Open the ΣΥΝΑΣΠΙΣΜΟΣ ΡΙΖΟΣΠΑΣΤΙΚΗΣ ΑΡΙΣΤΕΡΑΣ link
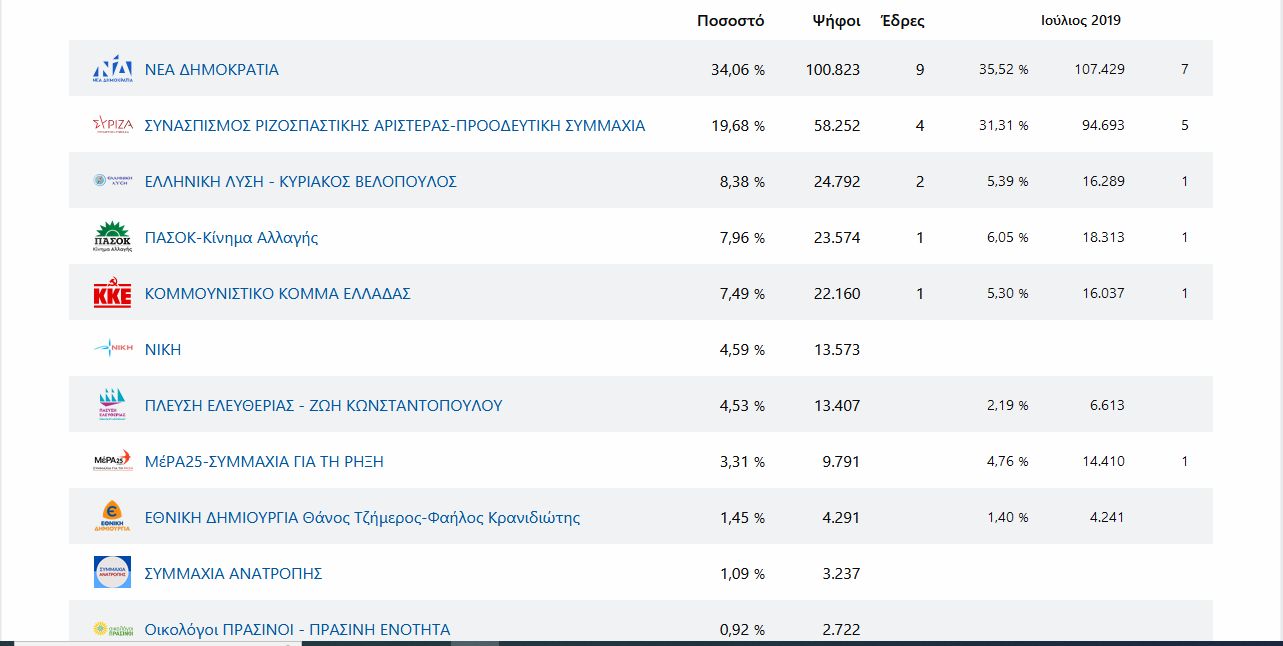Image resolution: width=1283 pixels, height=646 pixels. pos(395,126)
